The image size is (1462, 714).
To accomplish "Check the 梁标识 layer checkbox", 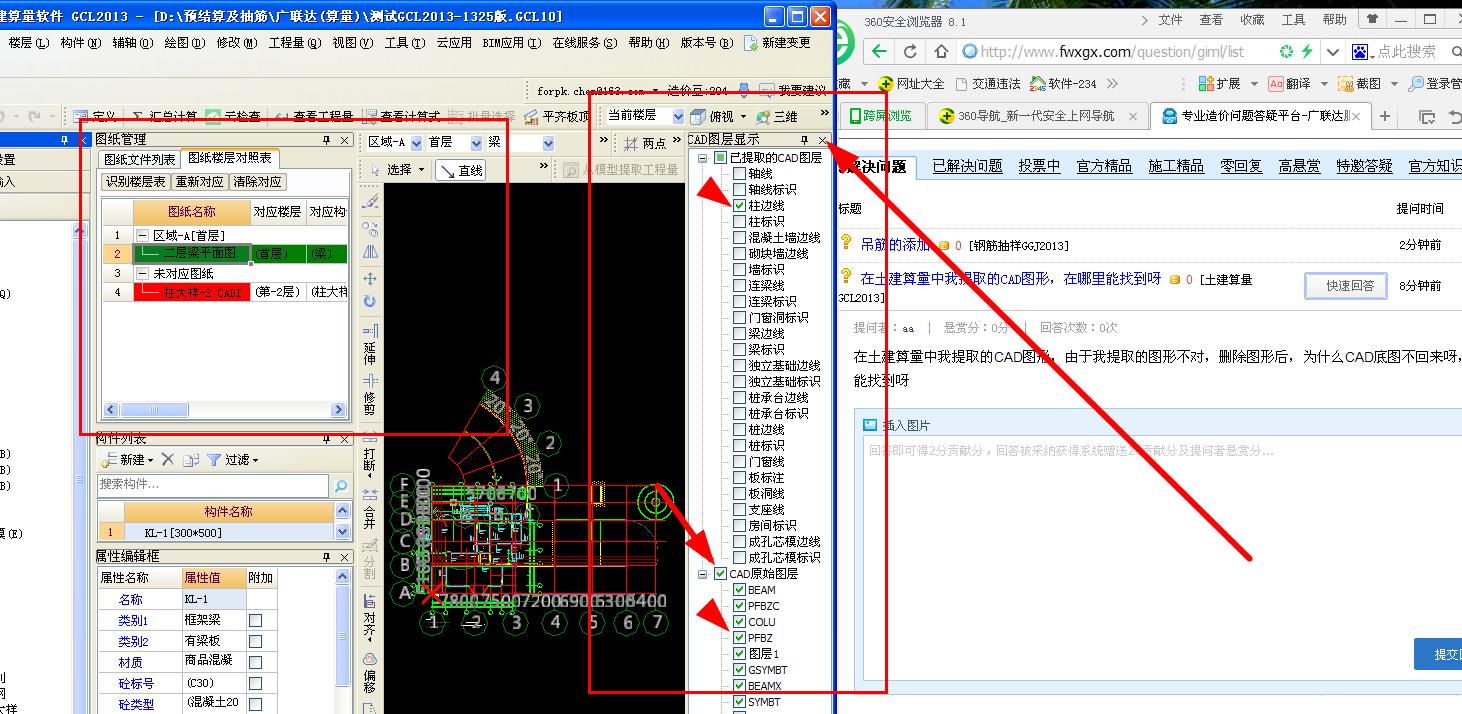I will [x=739, y=350].
